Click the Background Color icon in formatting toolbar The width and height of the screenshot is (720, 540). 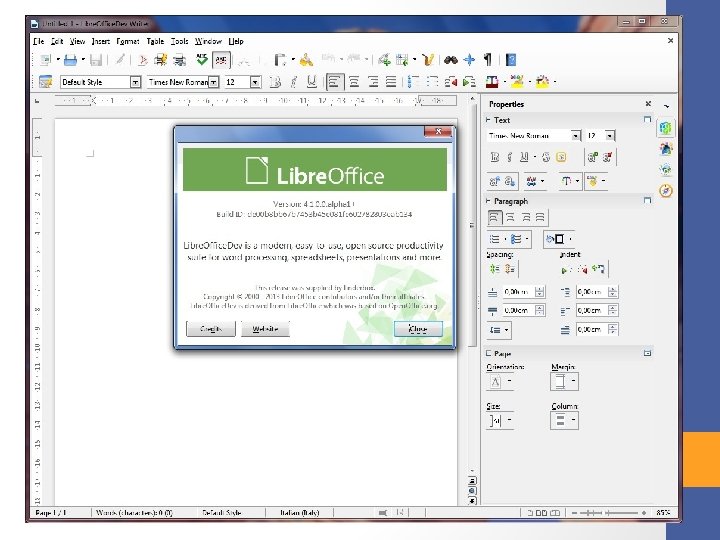click(x=542, y=82)
